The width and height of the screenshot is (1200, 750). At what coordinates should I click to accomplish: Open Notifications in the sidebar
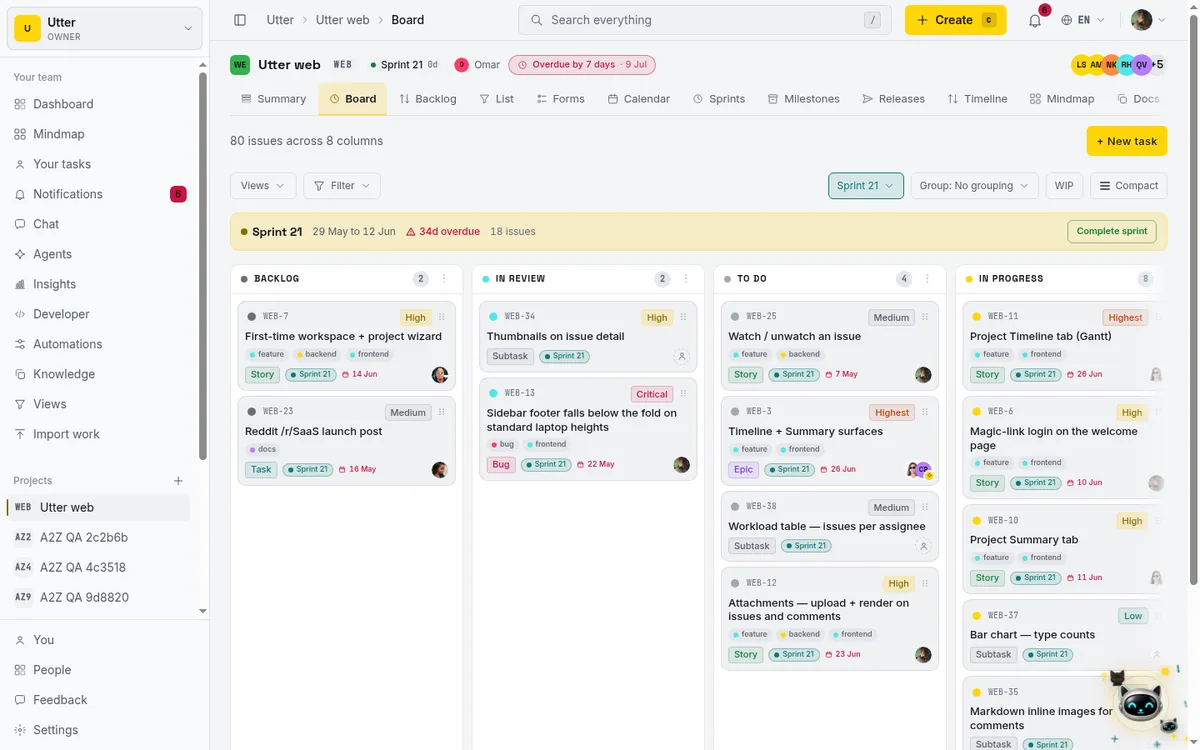tap(68, 194)
